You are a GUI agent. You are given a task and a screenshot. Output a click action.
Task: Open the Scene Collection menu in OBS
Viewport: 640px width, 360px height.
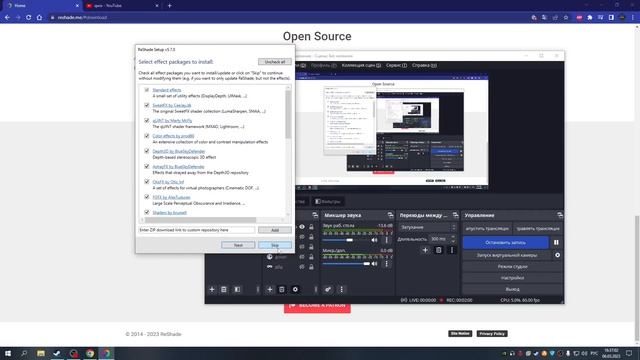tap(361, 65)
